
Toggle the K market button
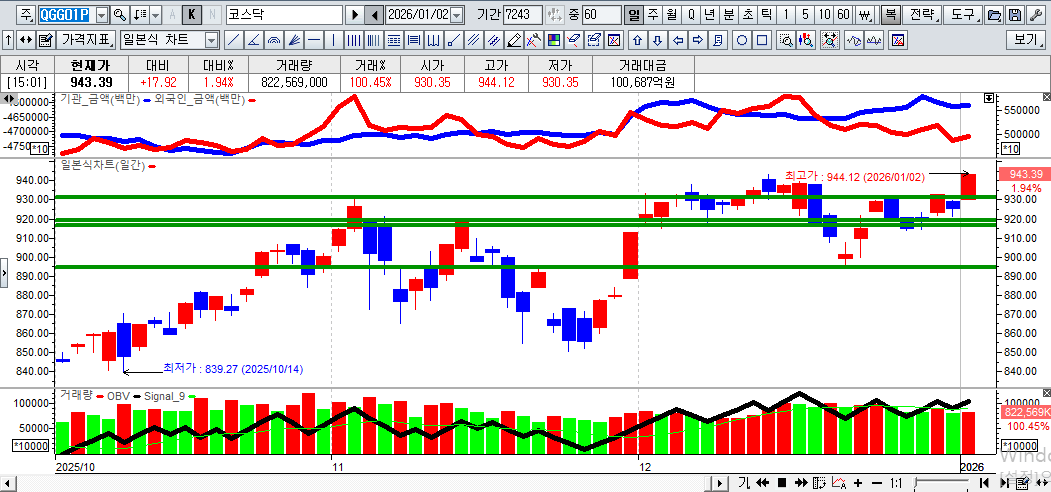coord(191,15)
